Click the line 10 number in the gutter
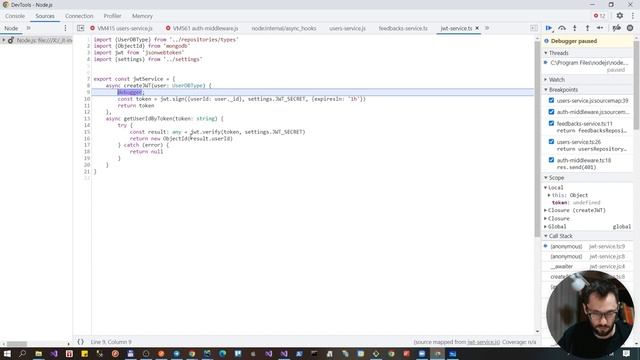This screenshot has height=360, width=640. pyautogui.click(x=87, y=99)
